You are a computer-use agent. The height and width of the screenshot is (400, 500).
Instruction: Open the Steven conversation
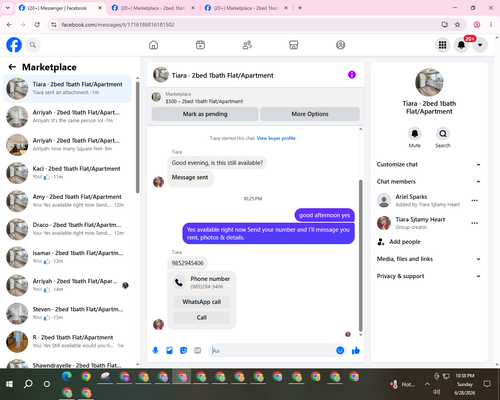click(67, 313)
